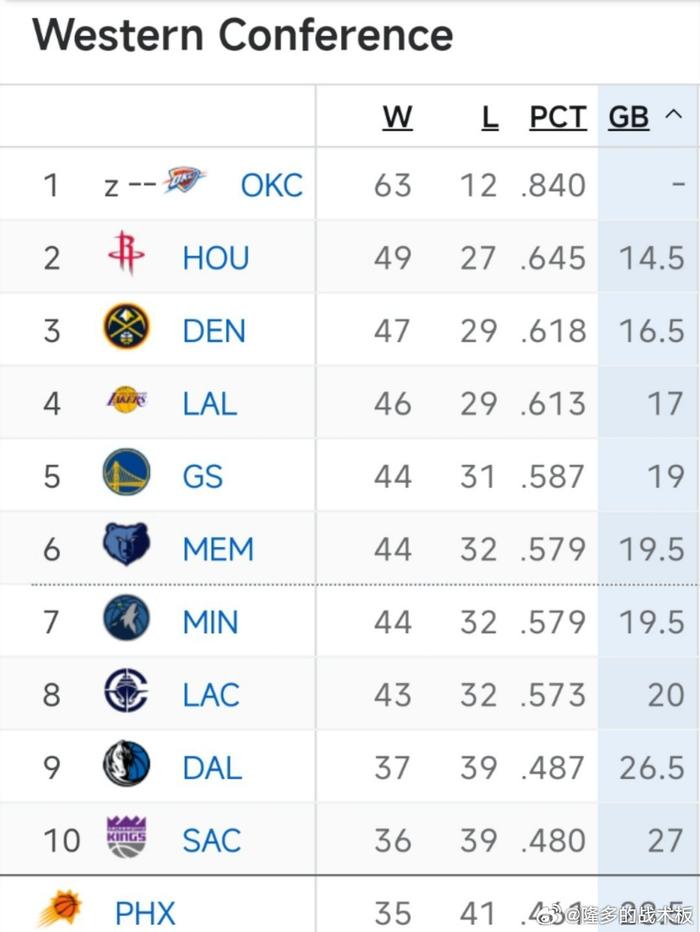The height and width of the screenshot is (932, 700).
Task: Sort standings by L column
Action: 489,118
